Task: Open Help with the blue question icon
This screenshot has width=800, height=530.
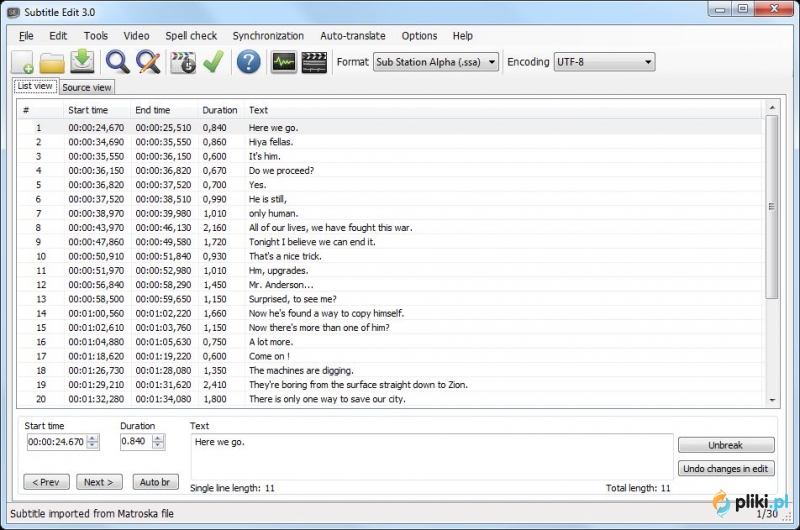Action: 248,62
